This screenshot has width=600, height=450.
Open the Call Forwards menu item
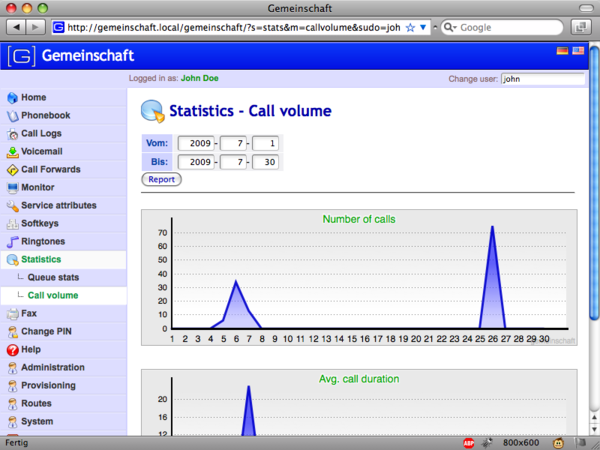click(x=51, y=170)
